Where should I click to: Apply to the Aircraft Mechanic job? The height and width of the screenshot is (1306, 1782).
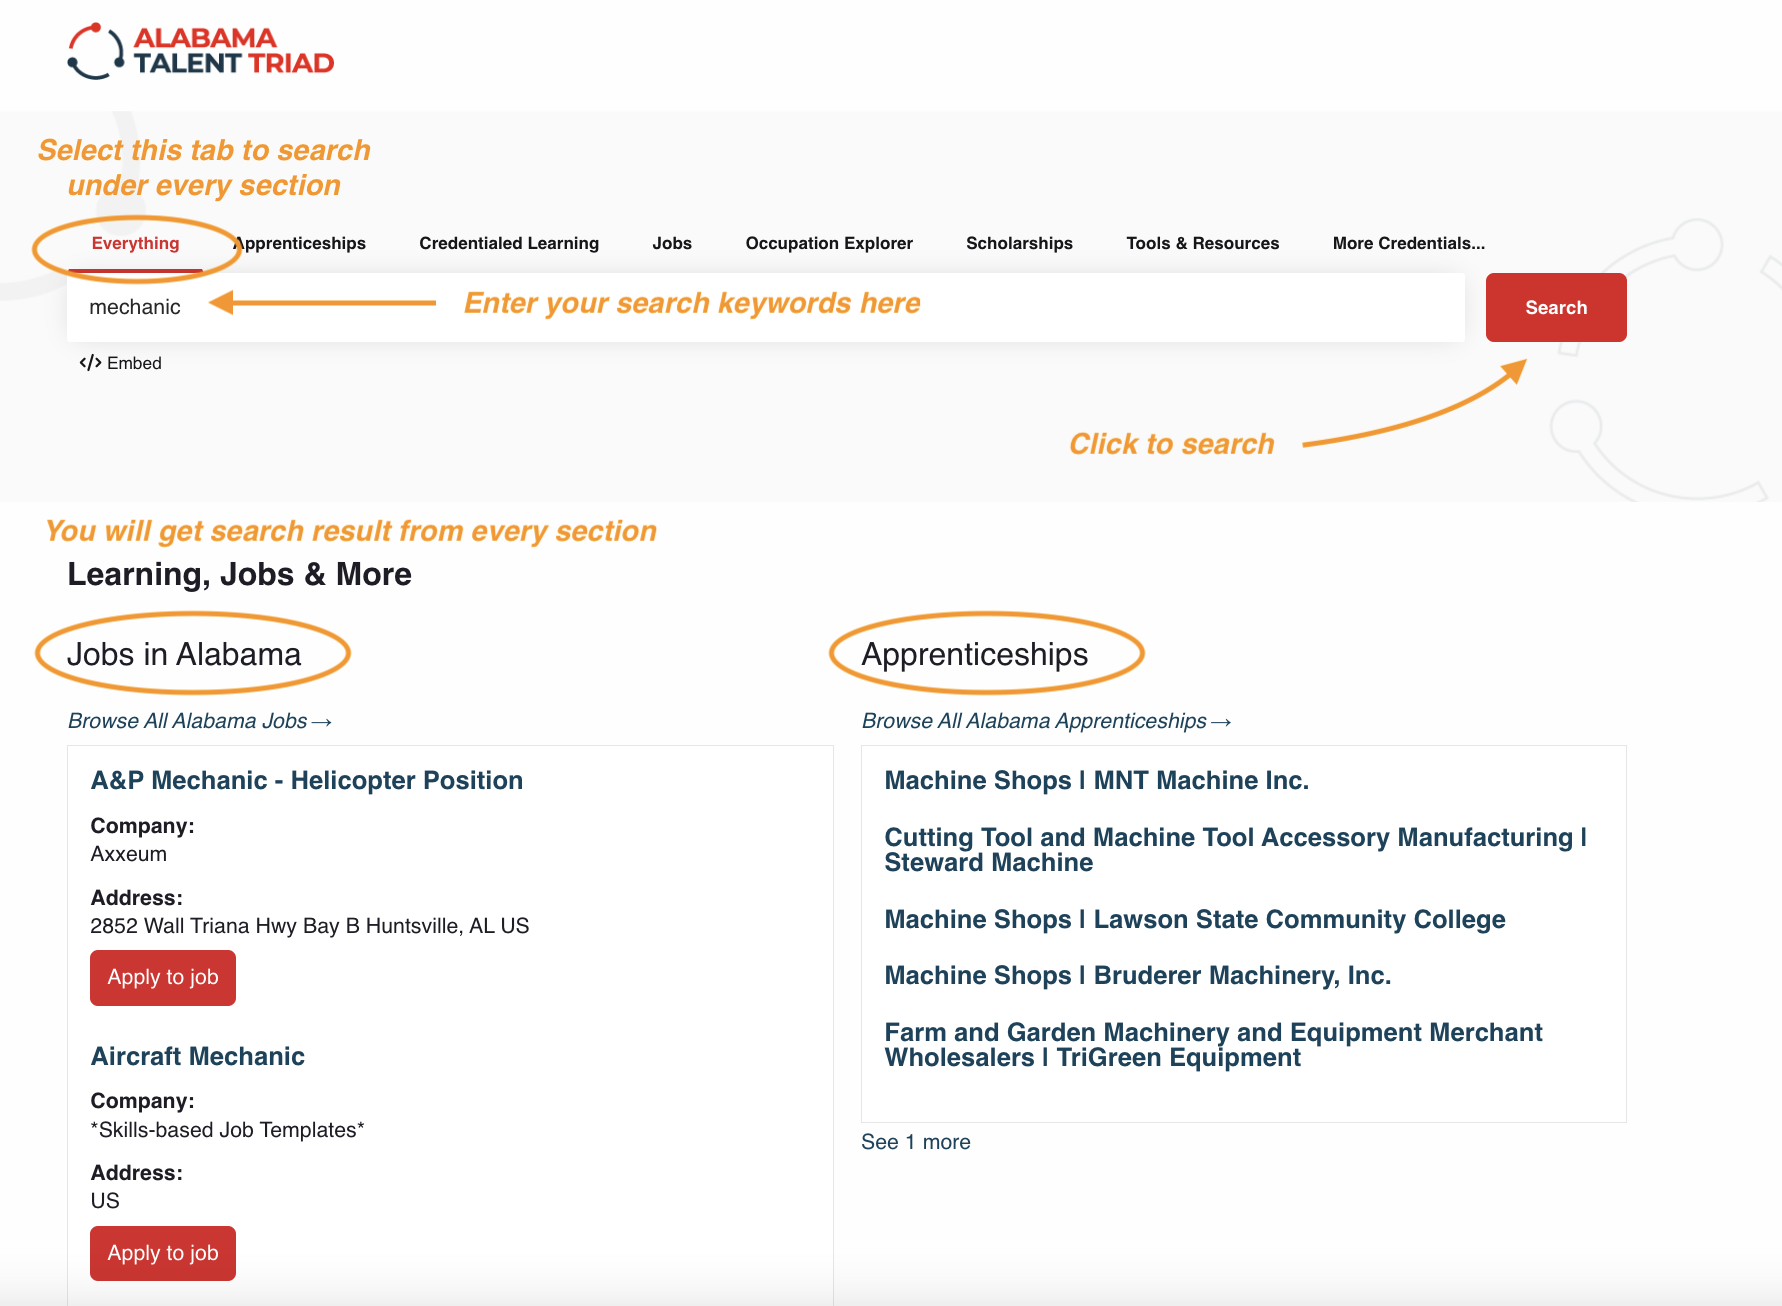point(163,1253)
